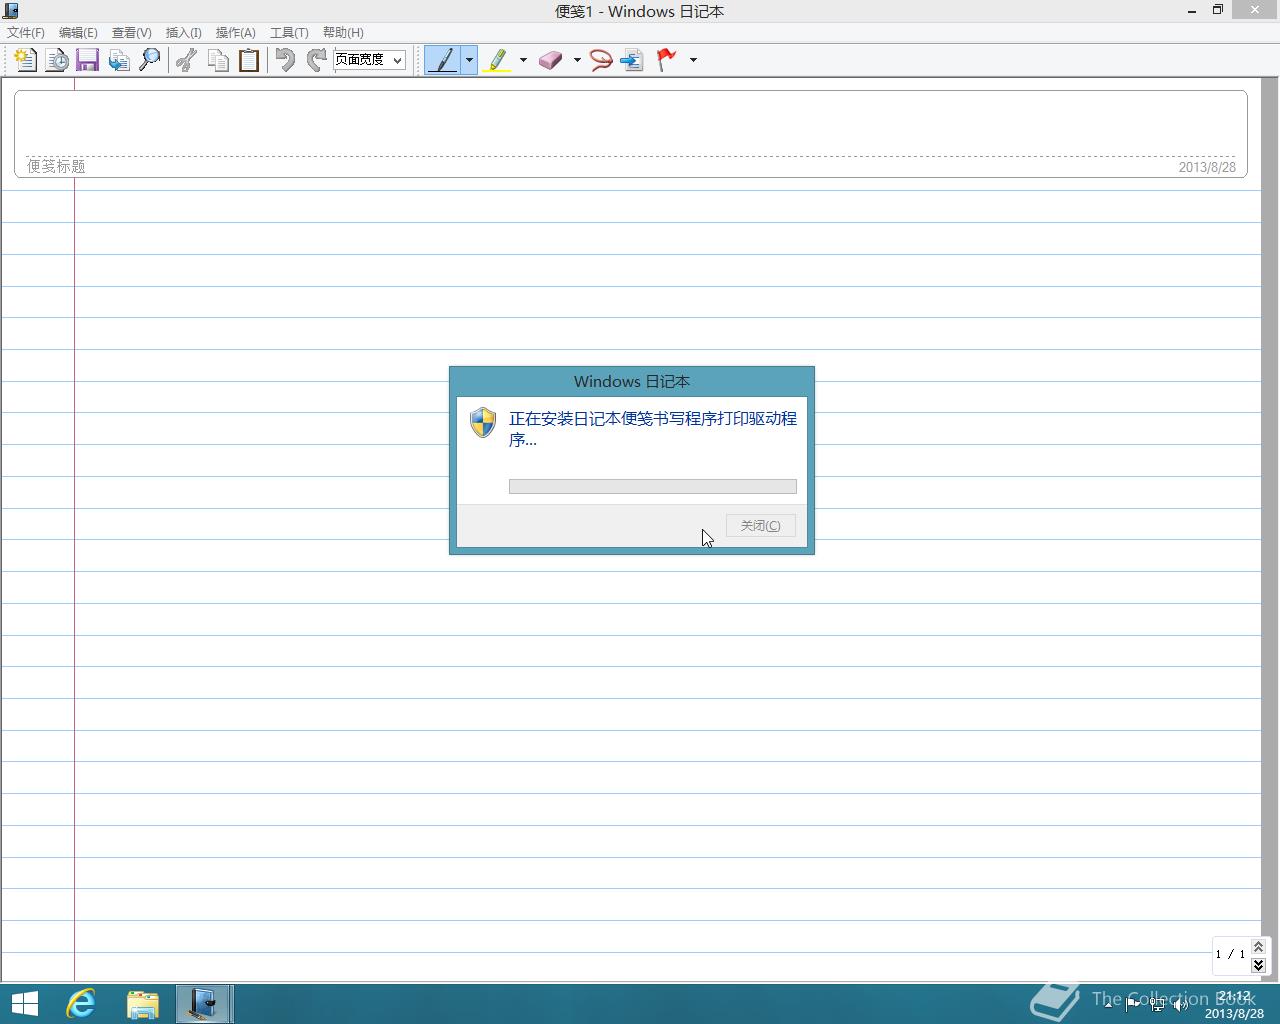
Task: Redo the last action
Action: click(317, 60)
